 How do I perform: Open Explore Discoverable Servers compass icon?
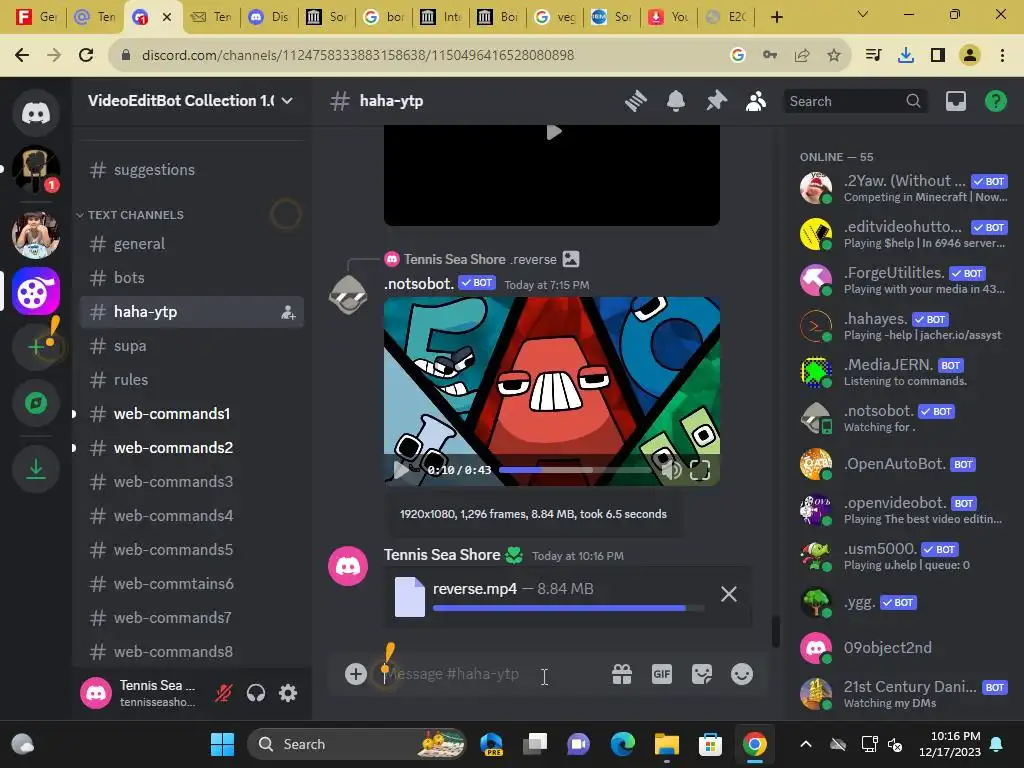pos(36,403)
